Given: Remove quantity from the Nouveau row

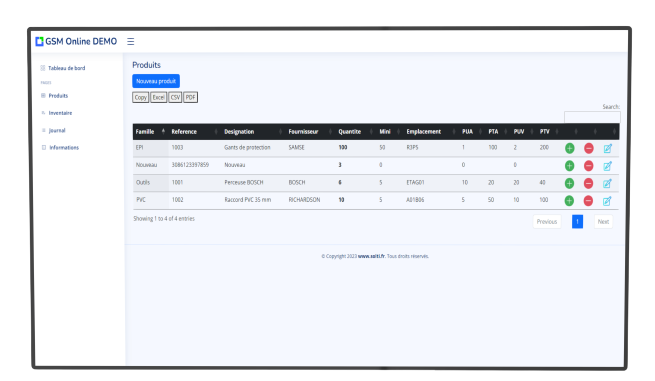Looking at the screenshot, I should pos(589,166).
